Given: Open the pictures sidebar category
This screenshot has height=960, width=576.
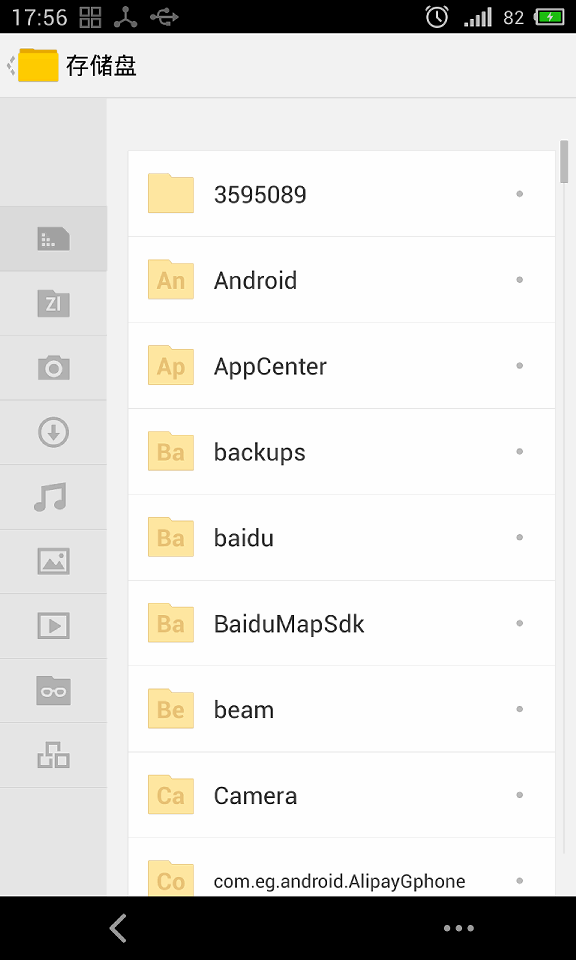Looking at the screenshot, I should [x=53, y=561].
